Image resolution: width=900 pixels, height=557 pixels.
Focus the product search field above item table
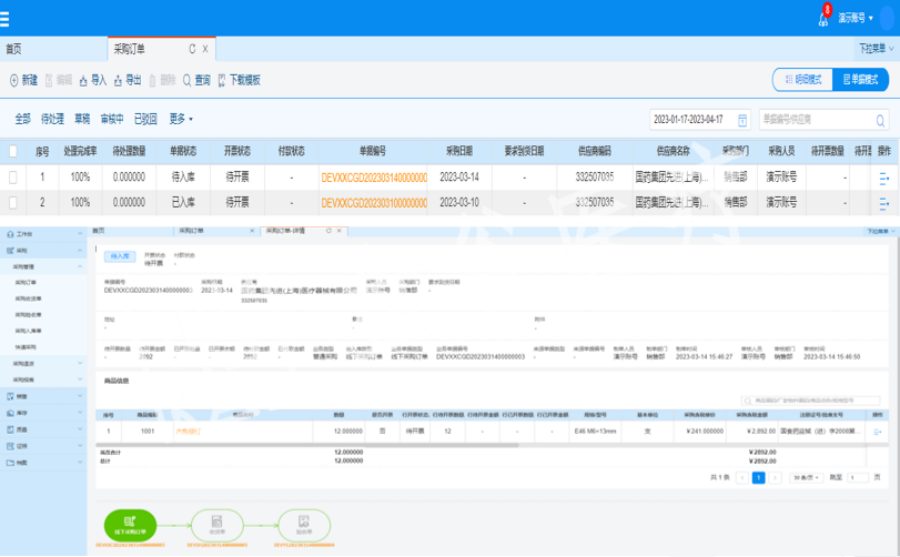[811, 400]
